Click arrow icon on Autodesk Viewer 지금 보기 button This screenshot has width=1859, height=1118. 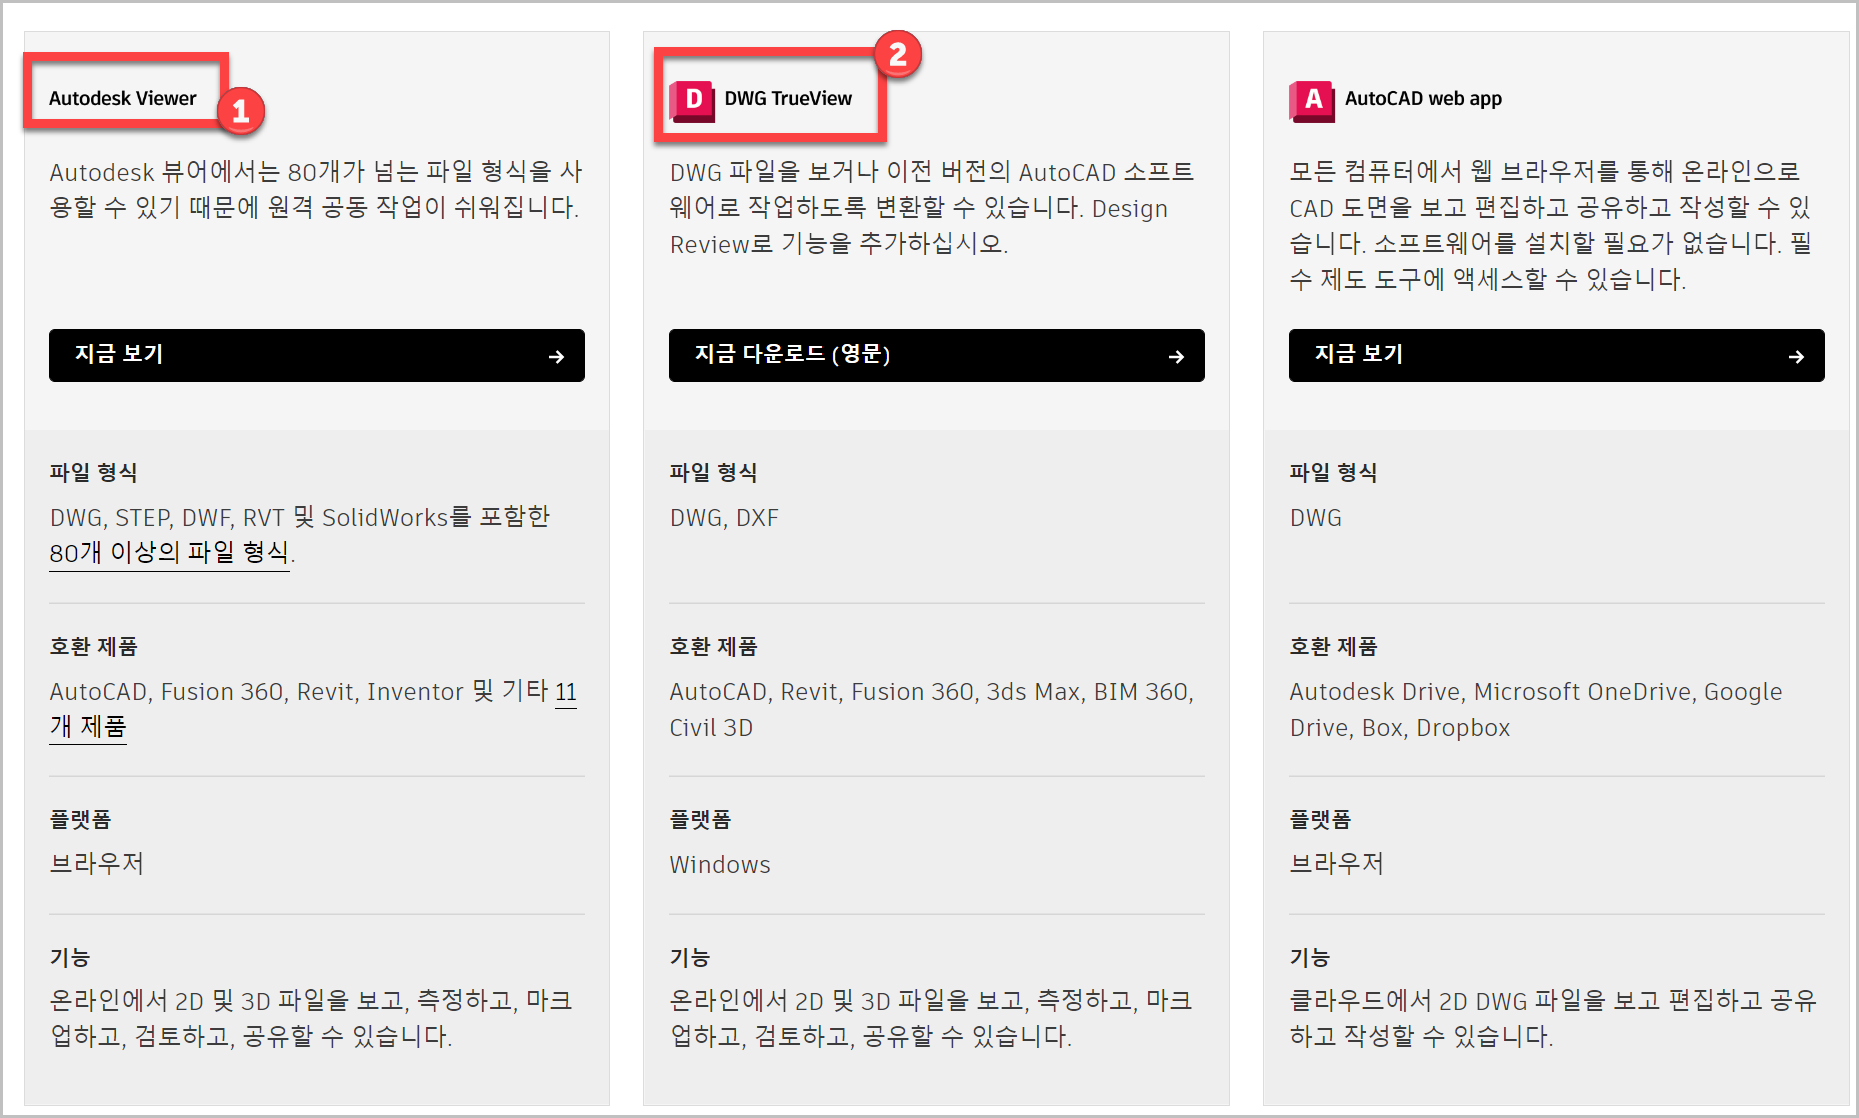(556, 356)
